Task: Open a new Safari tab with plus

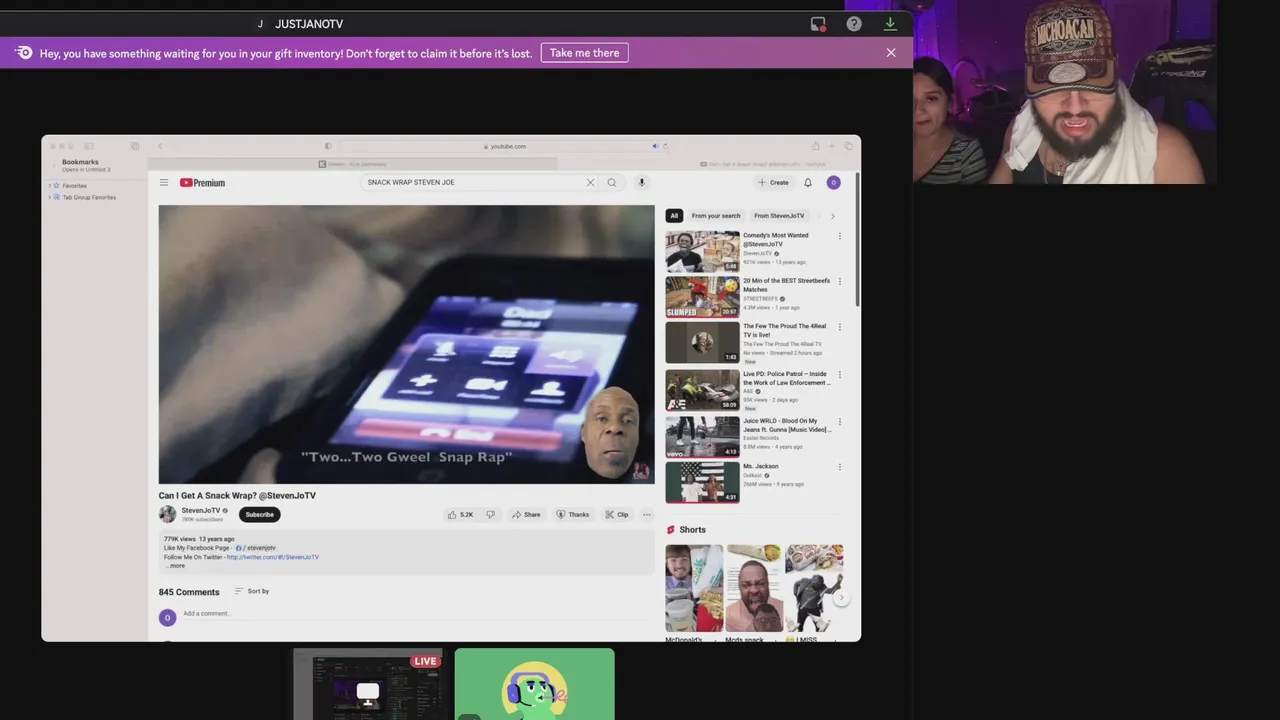Action: 831,146
